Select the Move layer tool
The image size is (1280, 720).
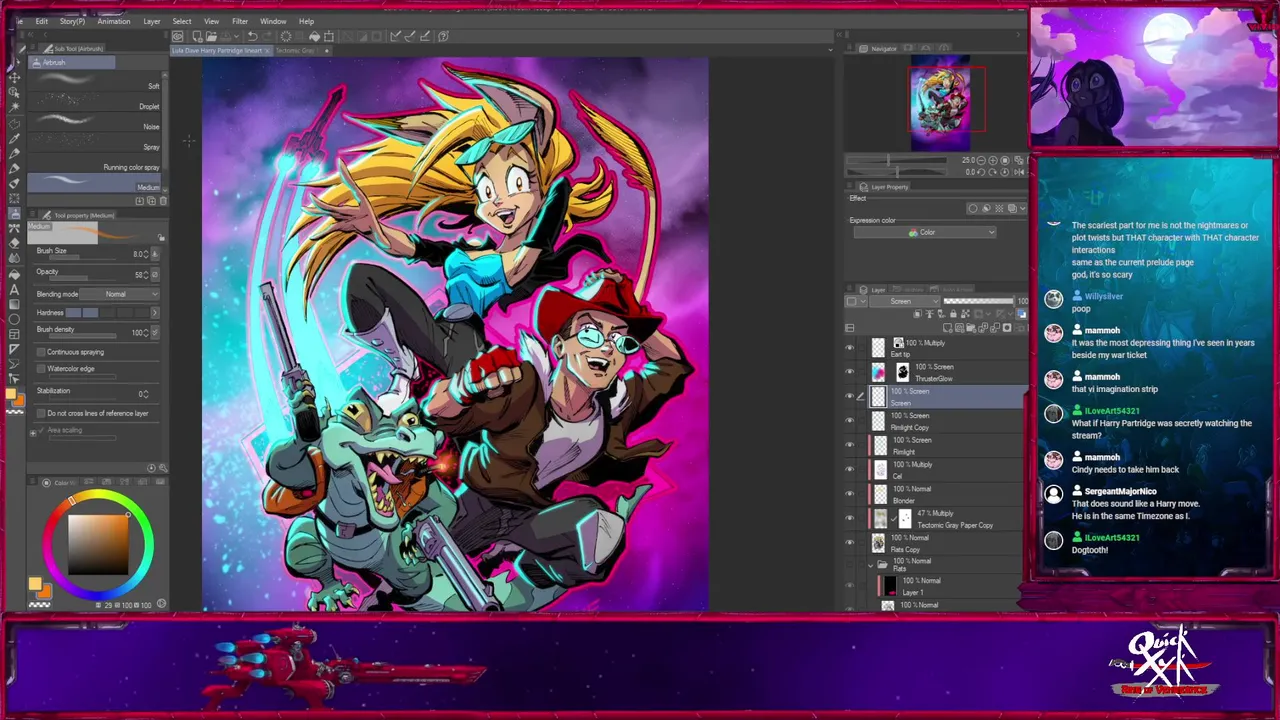(x=14, y=77)
